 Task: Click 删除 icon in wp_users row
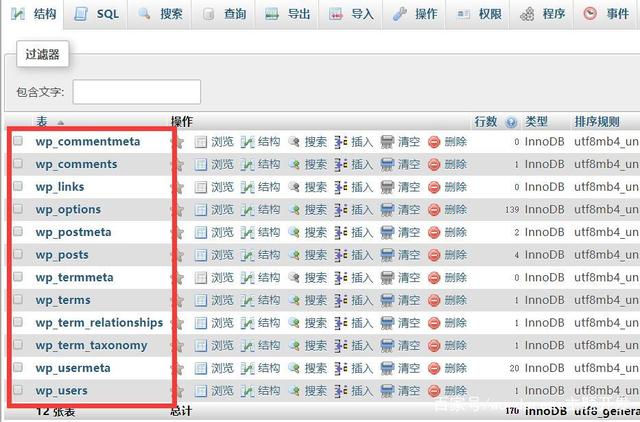coord(434,391)
